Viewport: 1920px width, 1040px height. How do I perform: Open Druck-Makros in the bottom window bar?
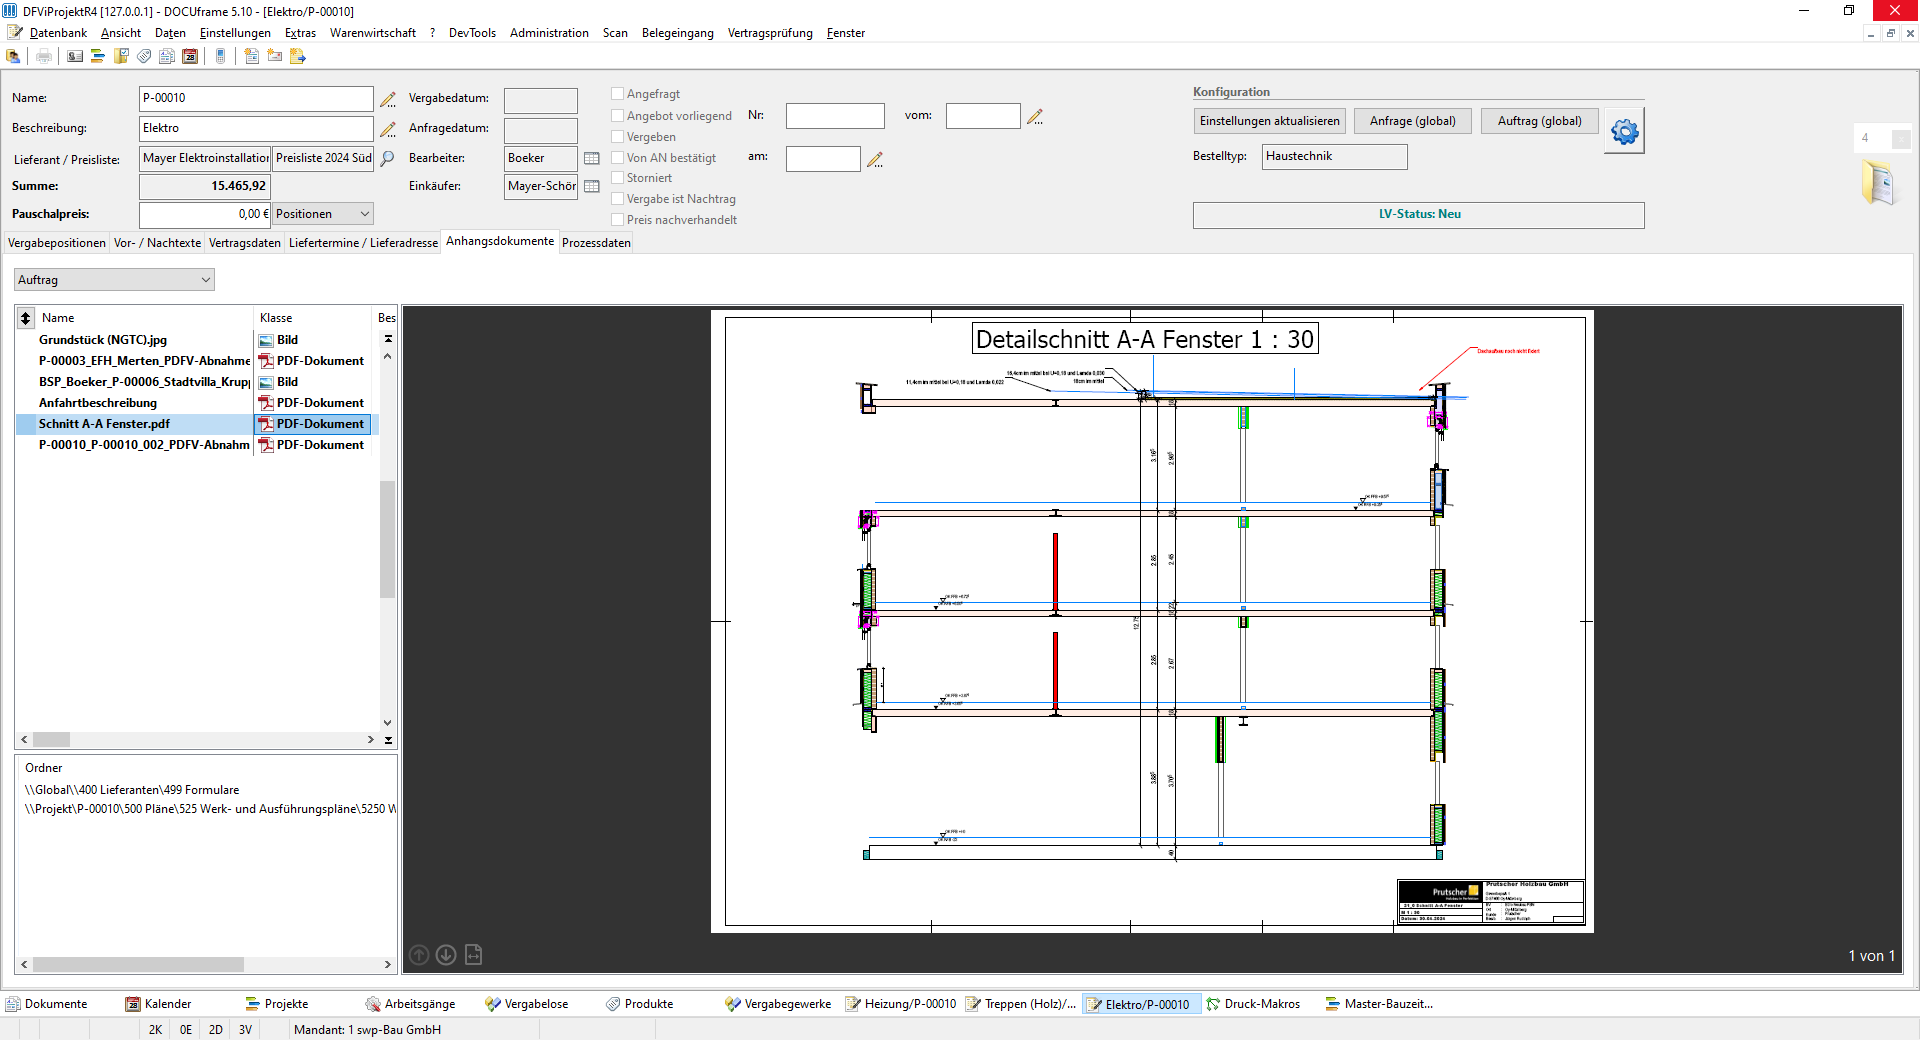pyautogui.click(x=1253, y=1004)
